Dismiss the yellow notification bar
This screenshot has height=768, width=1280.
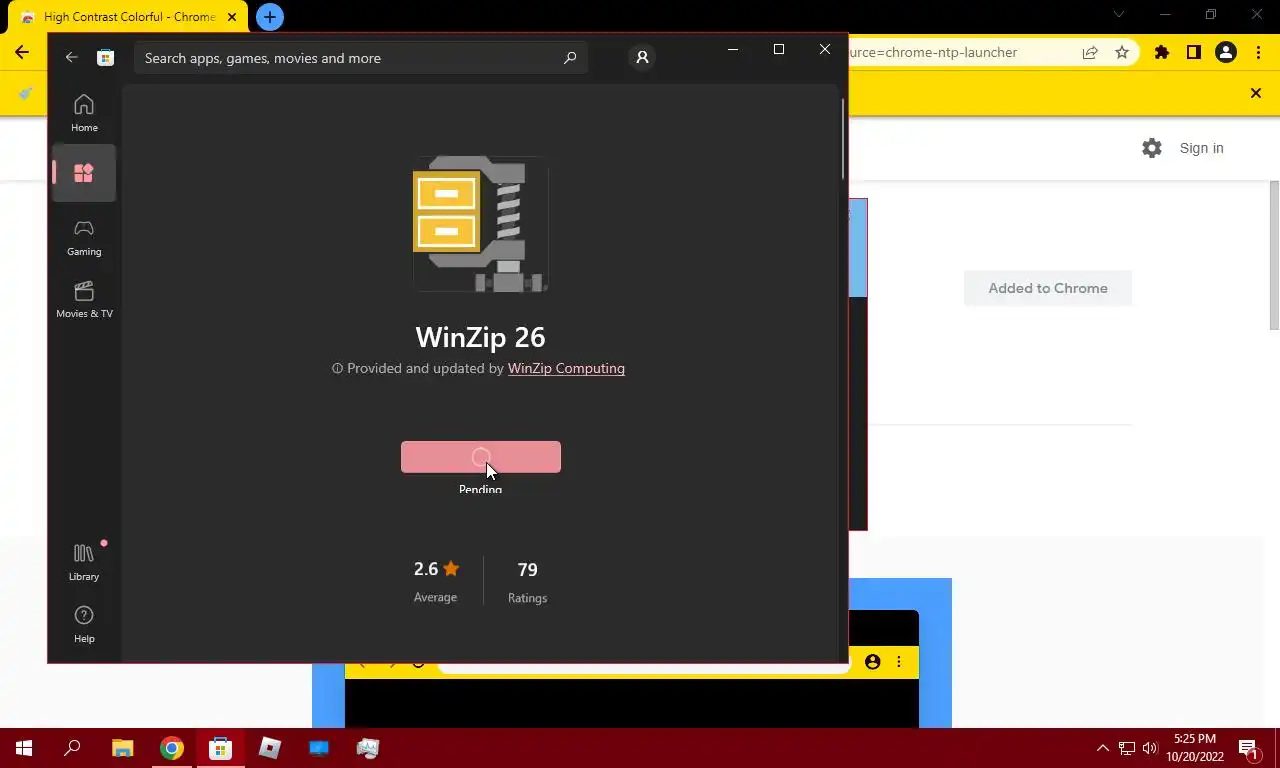(1256, 93)
